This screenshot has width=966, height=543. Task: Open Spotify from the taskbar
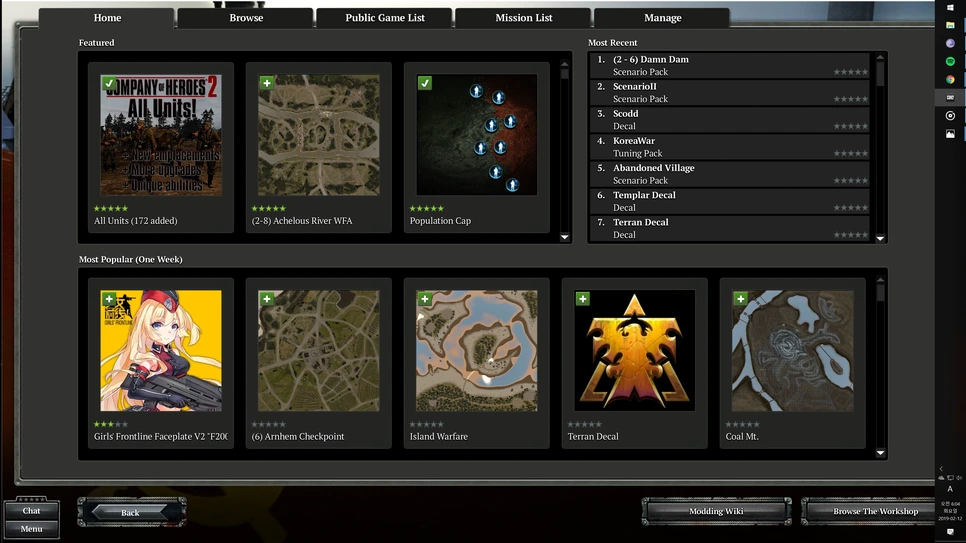click(x=951, y=62)
